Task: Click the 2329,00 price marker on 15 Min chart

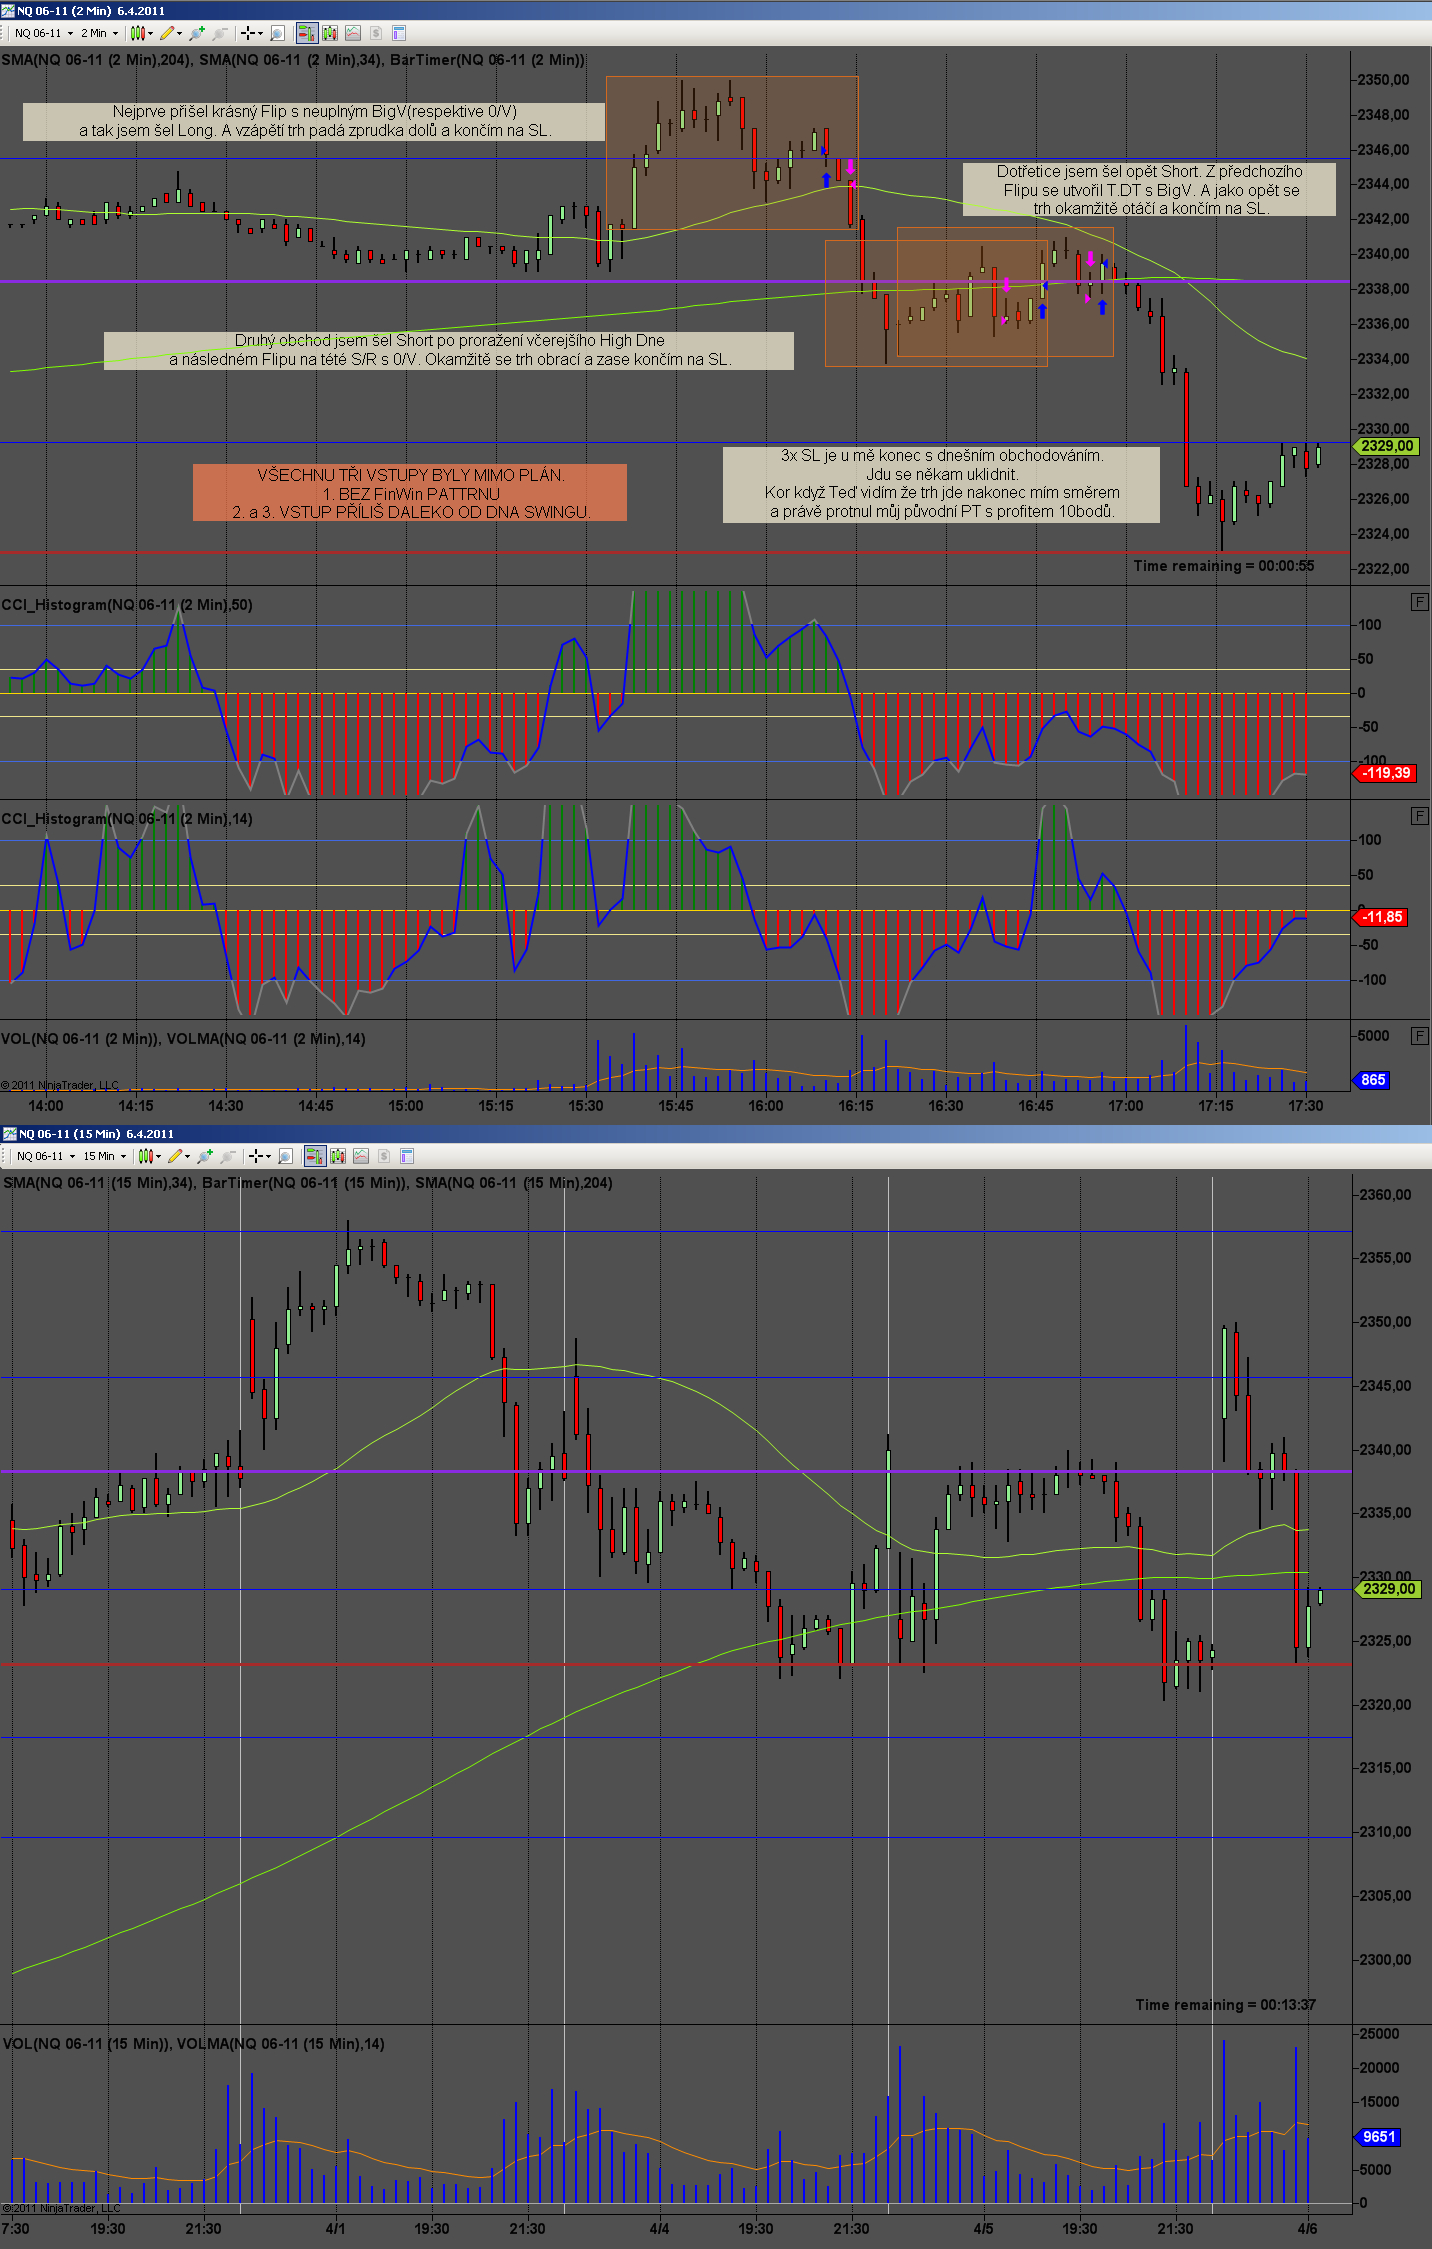Action: pyautogui.click(x=1388, y=1589)
